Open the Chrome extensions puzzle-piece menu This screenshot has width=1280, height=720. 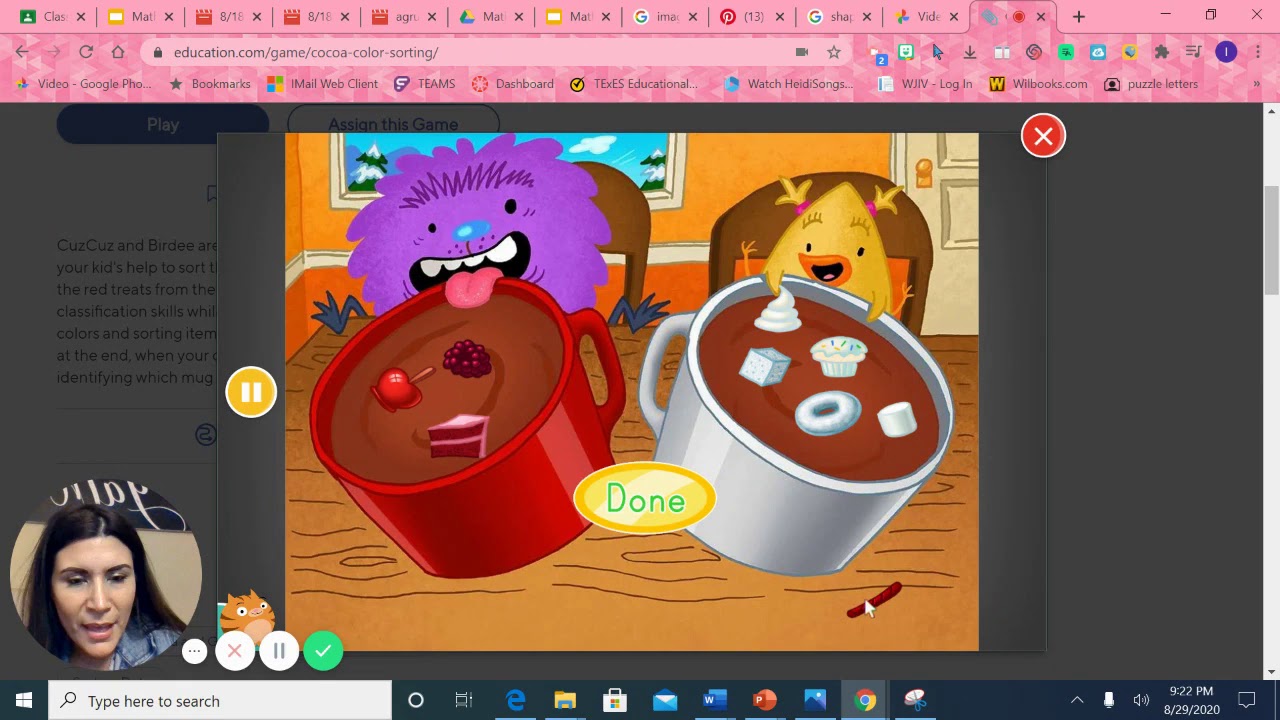(x=1161, y=52)
